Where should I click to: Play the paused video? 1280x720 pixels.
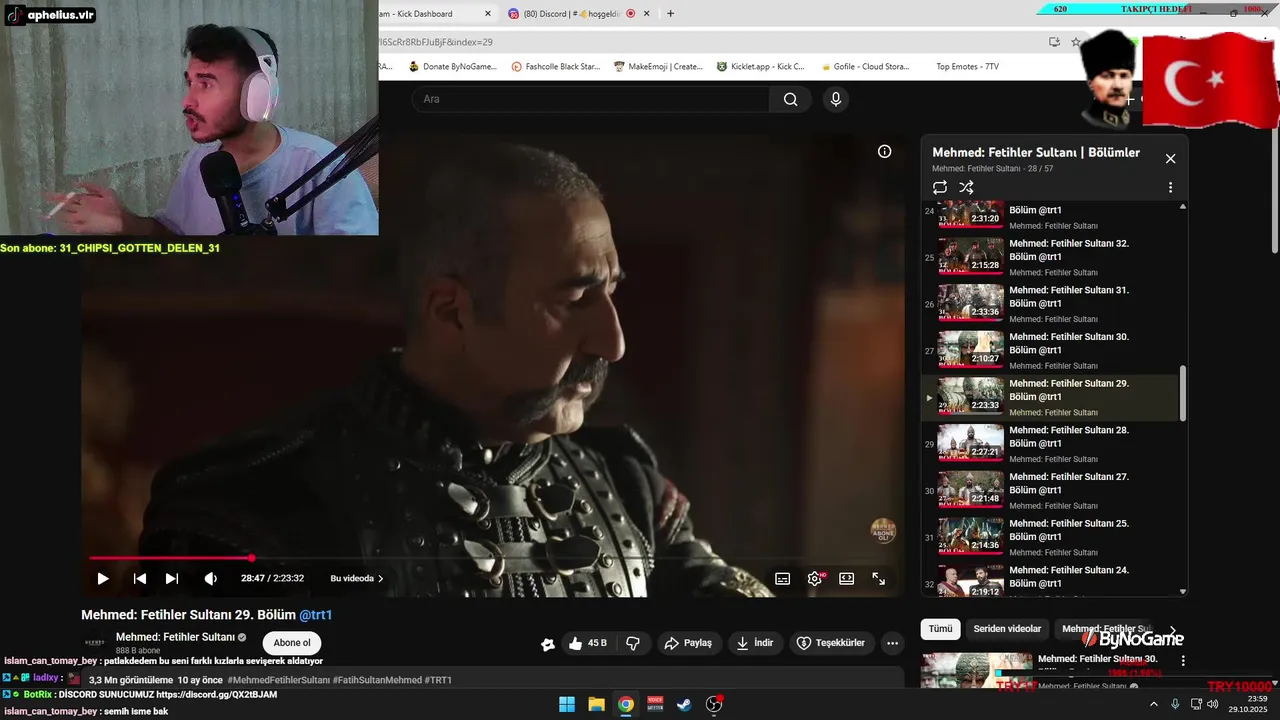tap(102, 578)
